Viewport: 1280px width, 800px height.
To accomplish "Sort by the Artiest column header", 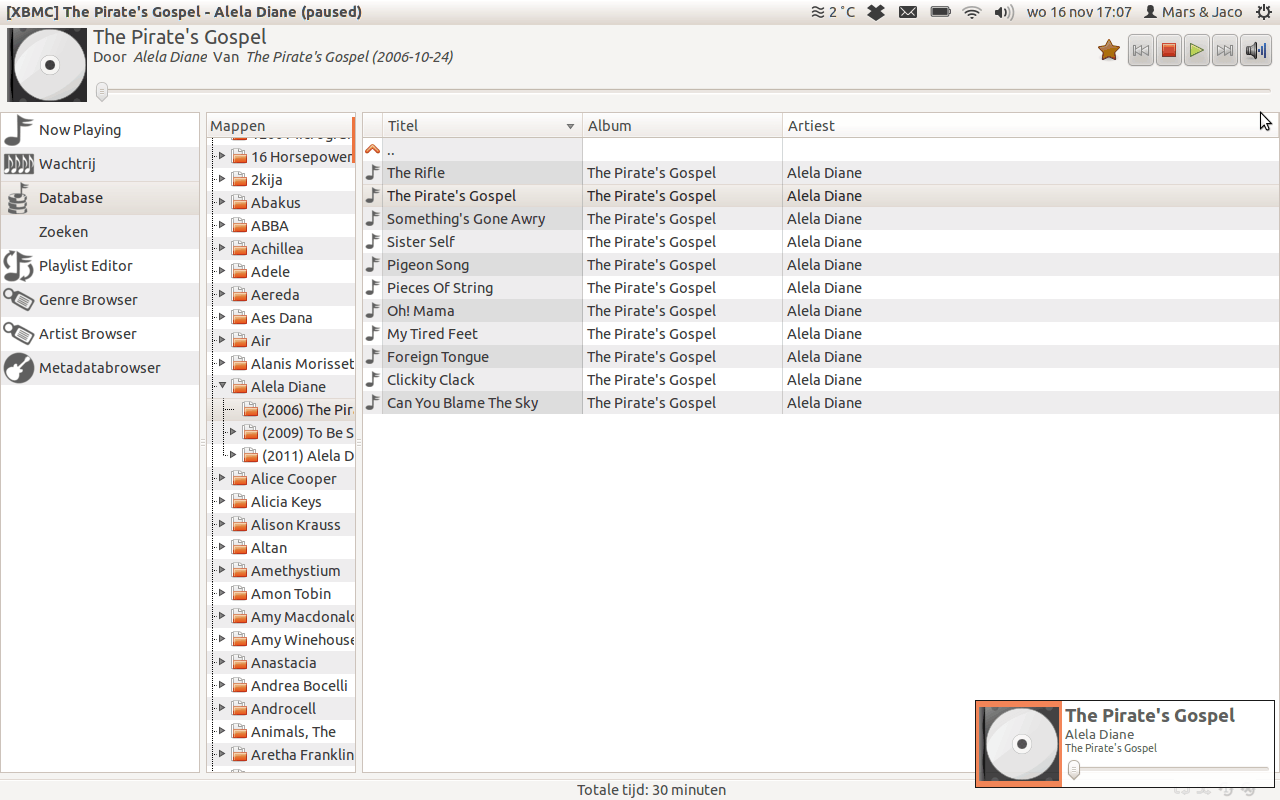I will (1030, 126).
